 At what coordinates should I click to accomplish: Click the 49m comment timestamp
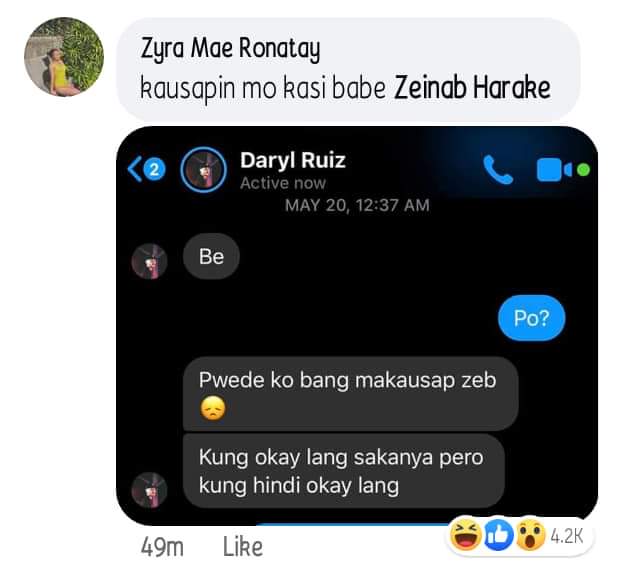[162, 547]
